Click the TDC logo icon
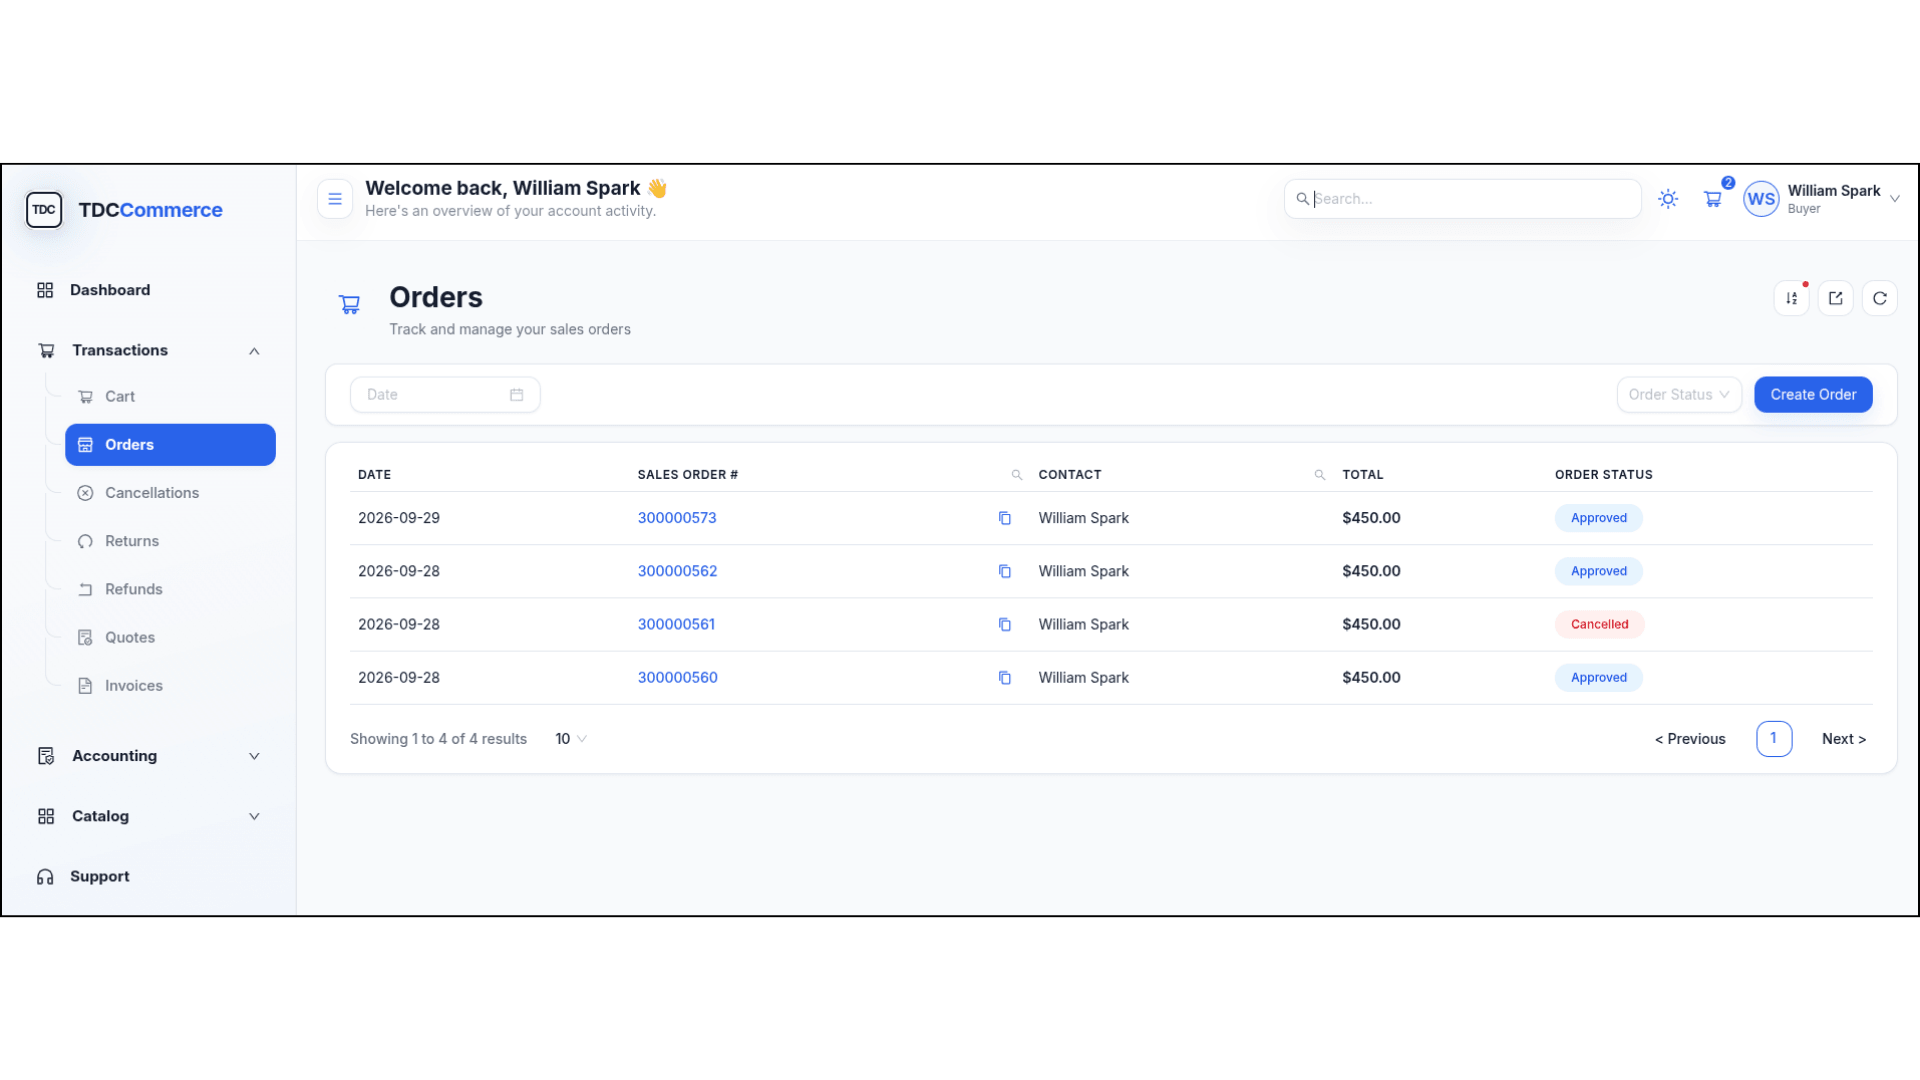1920x1080 pixels. coord(44,210)
